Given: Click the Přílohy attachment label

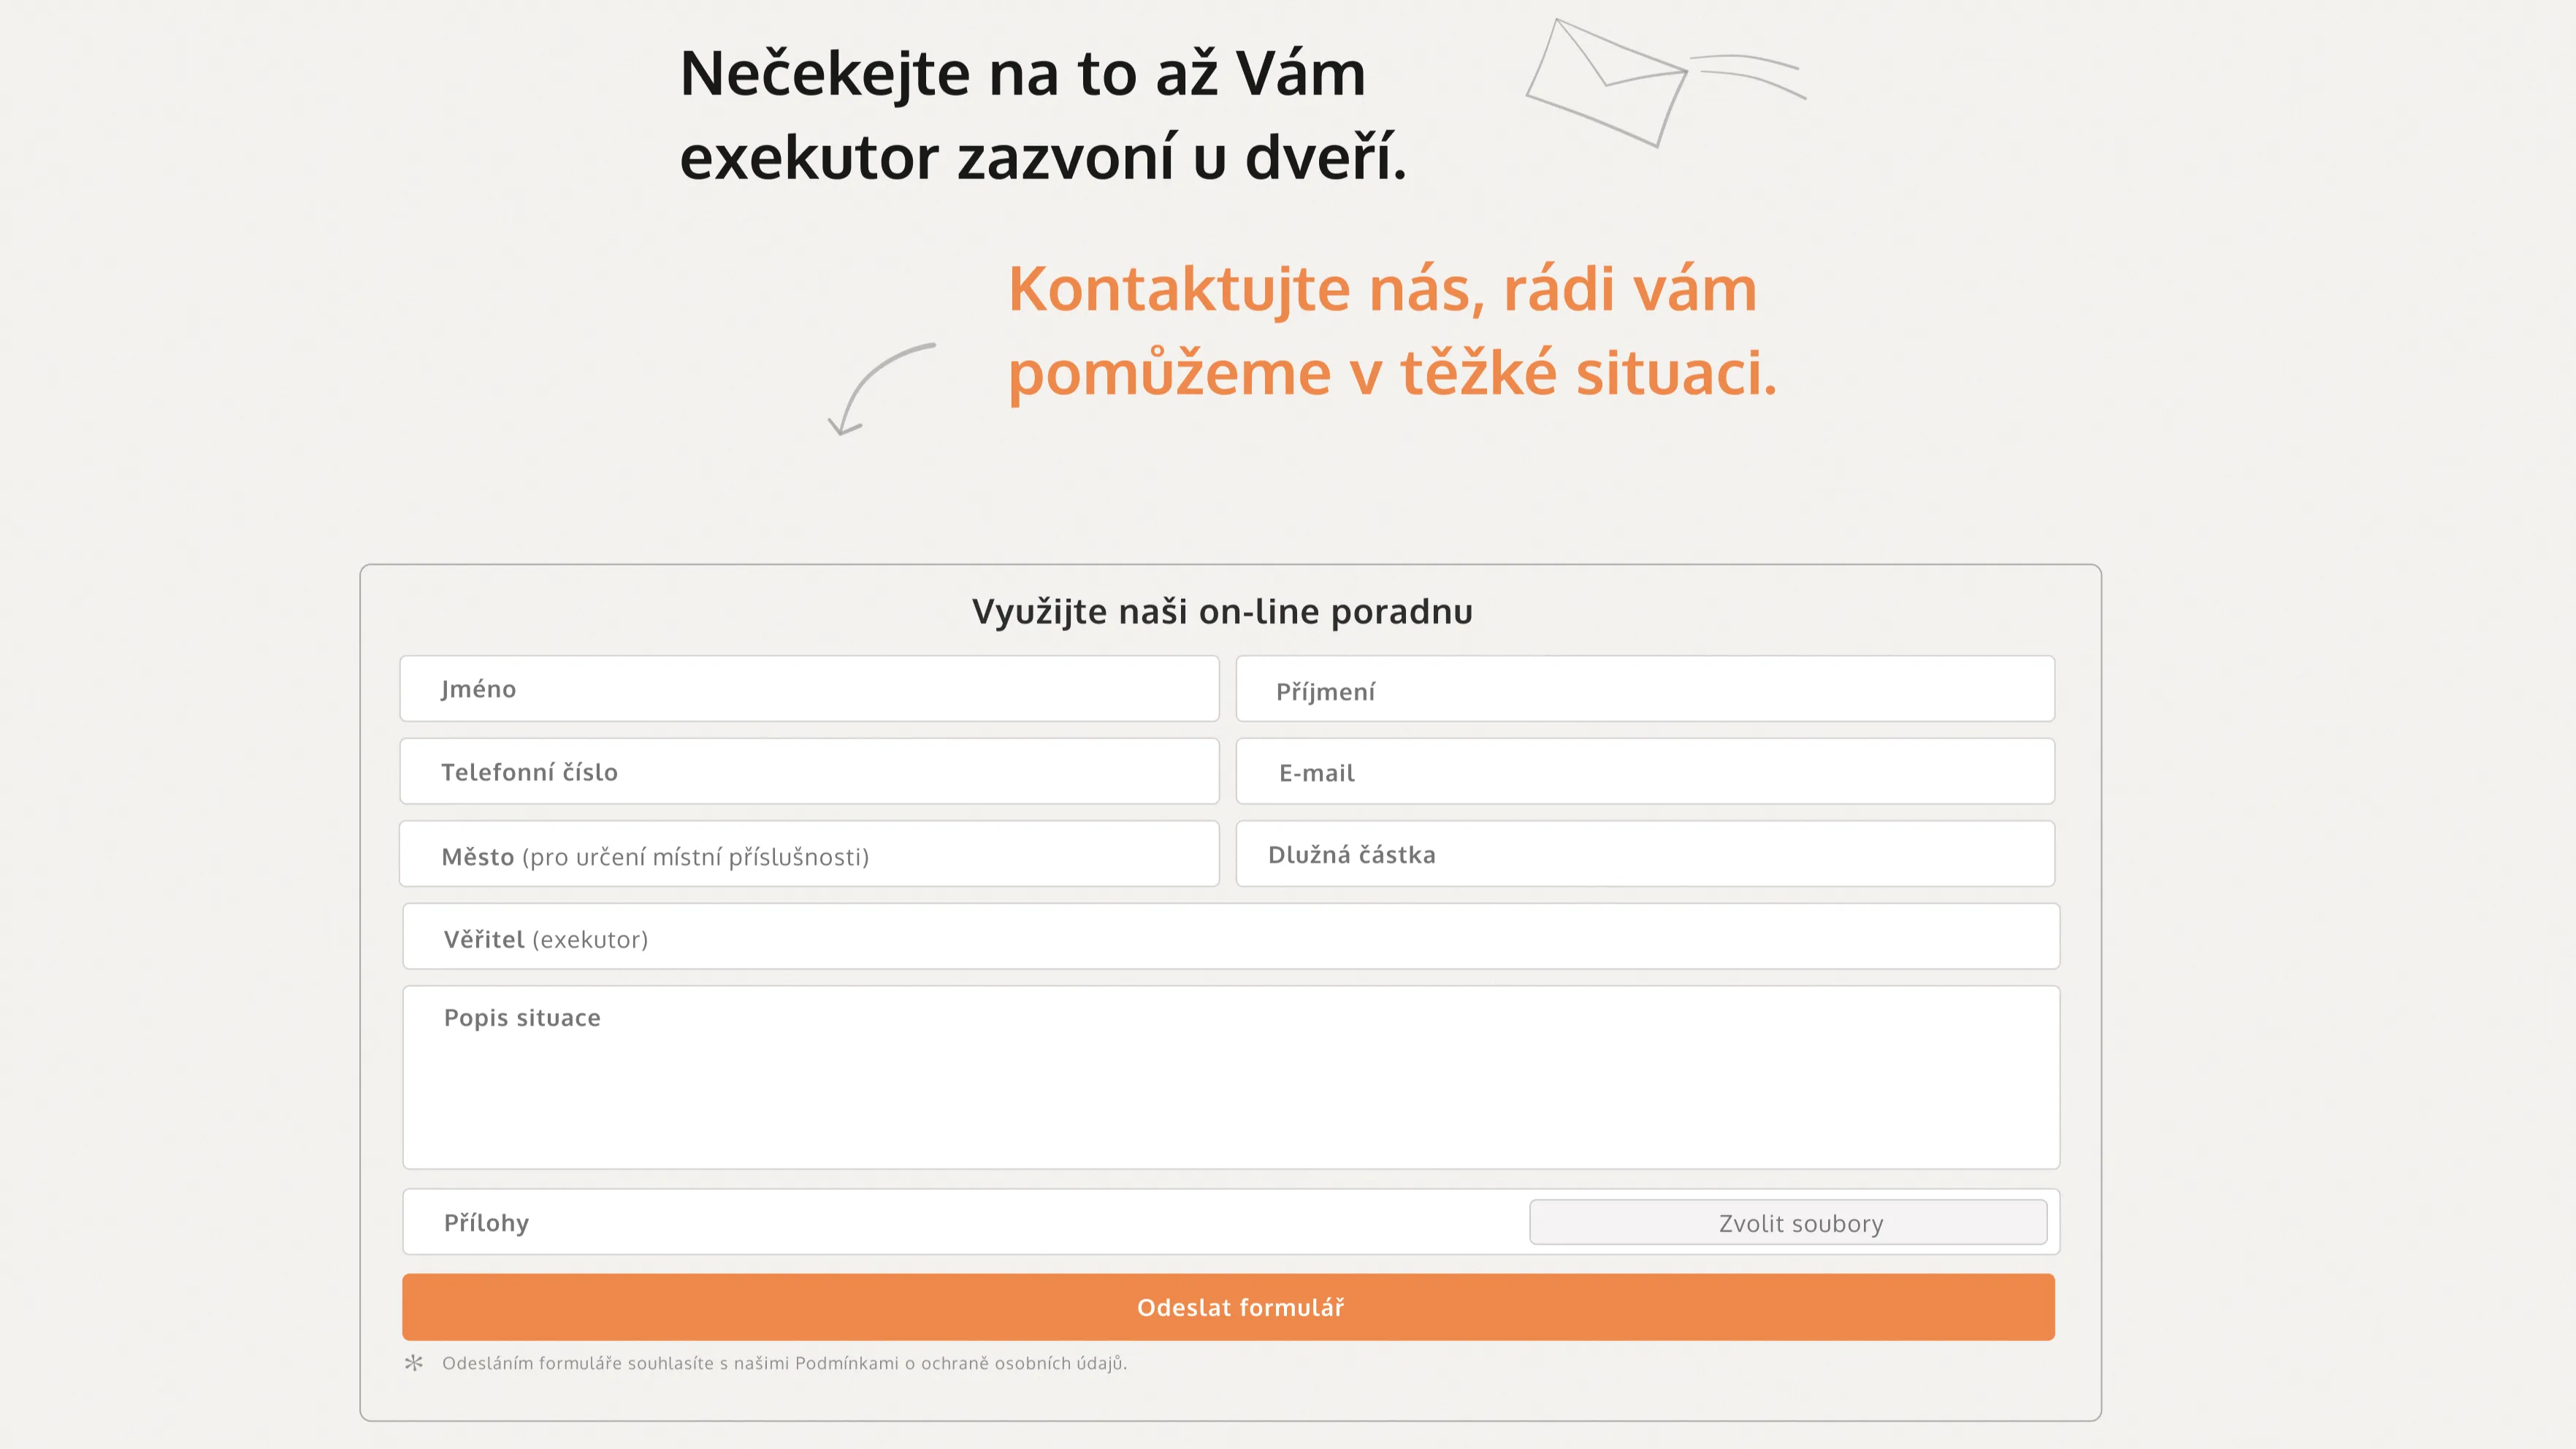Looking at the screenshot, I should [487, 1222].
